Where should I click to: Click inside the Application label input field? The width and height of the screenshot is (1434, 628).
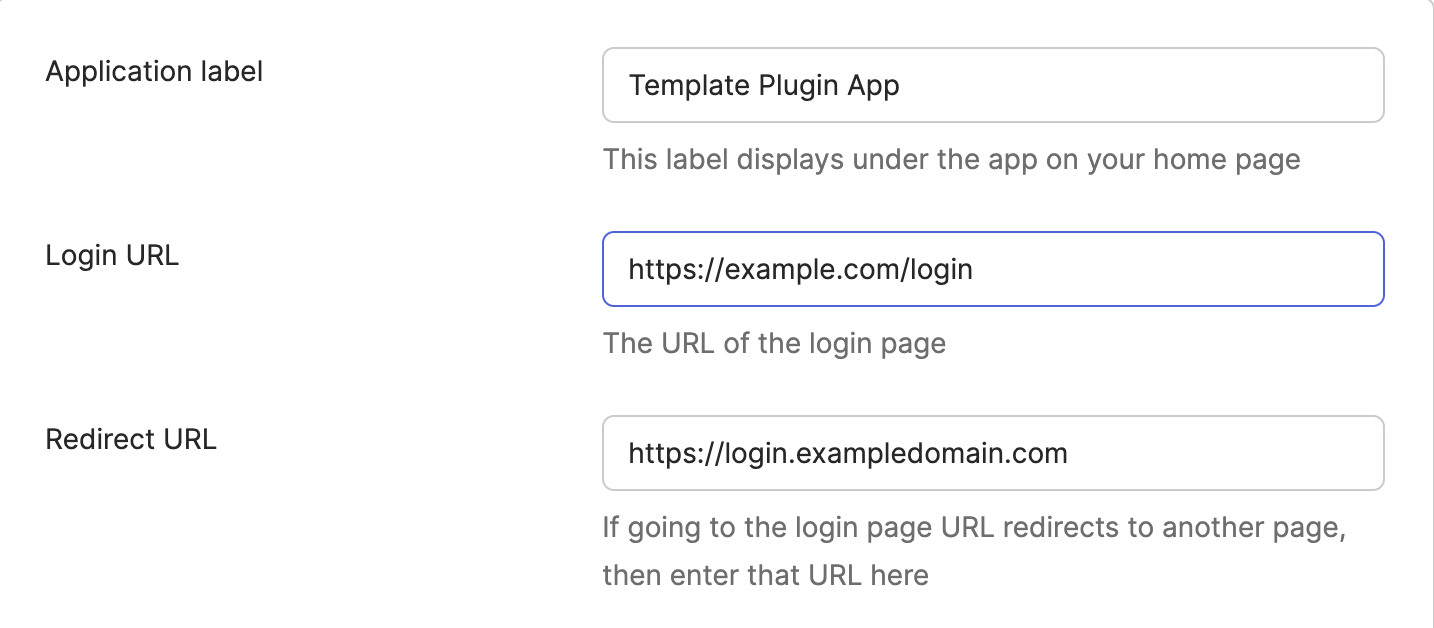point(992,85)
